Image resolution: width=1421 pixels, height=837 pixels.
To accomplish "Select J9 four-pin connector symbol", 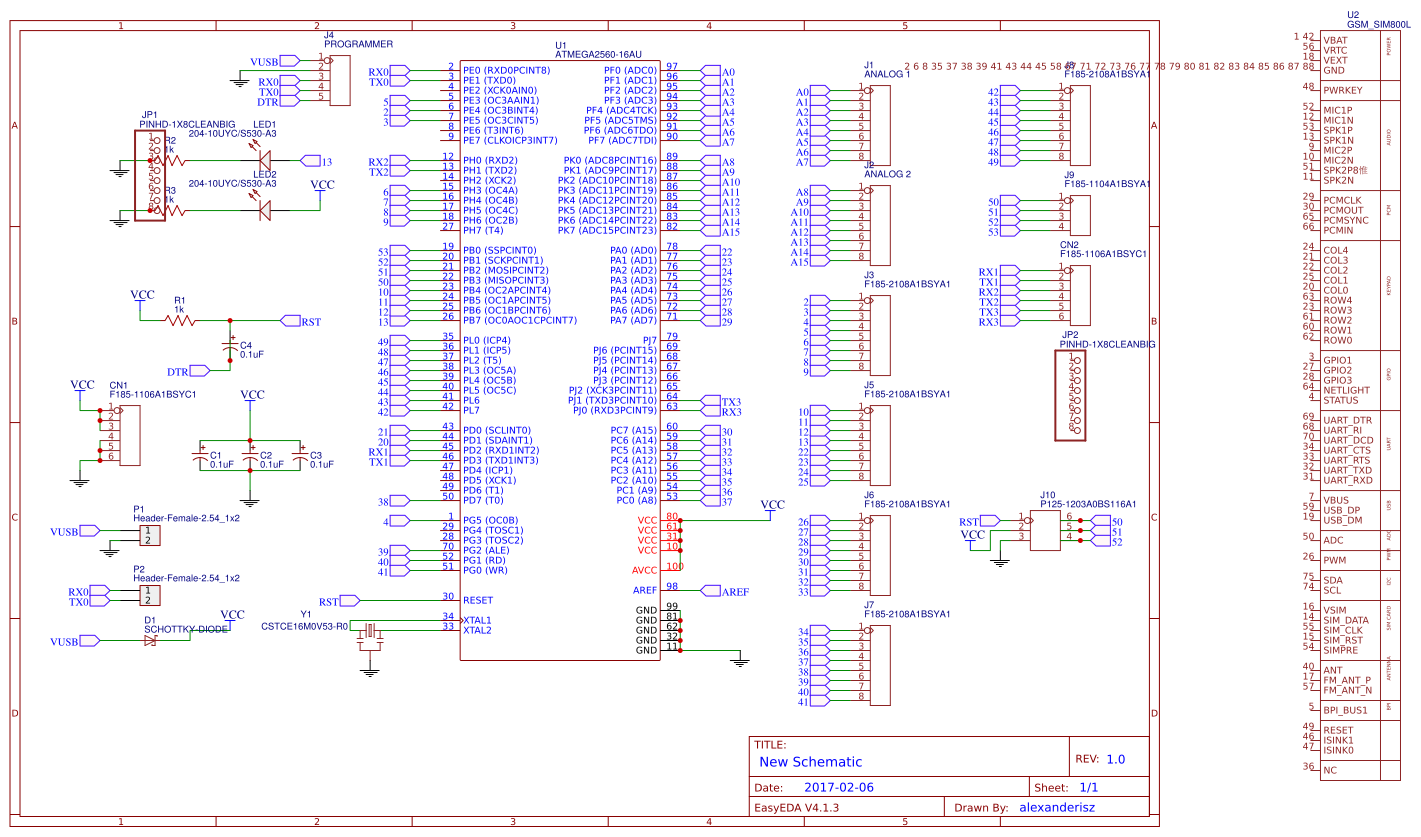I will pyautogui.click(x=1080, y=215).
